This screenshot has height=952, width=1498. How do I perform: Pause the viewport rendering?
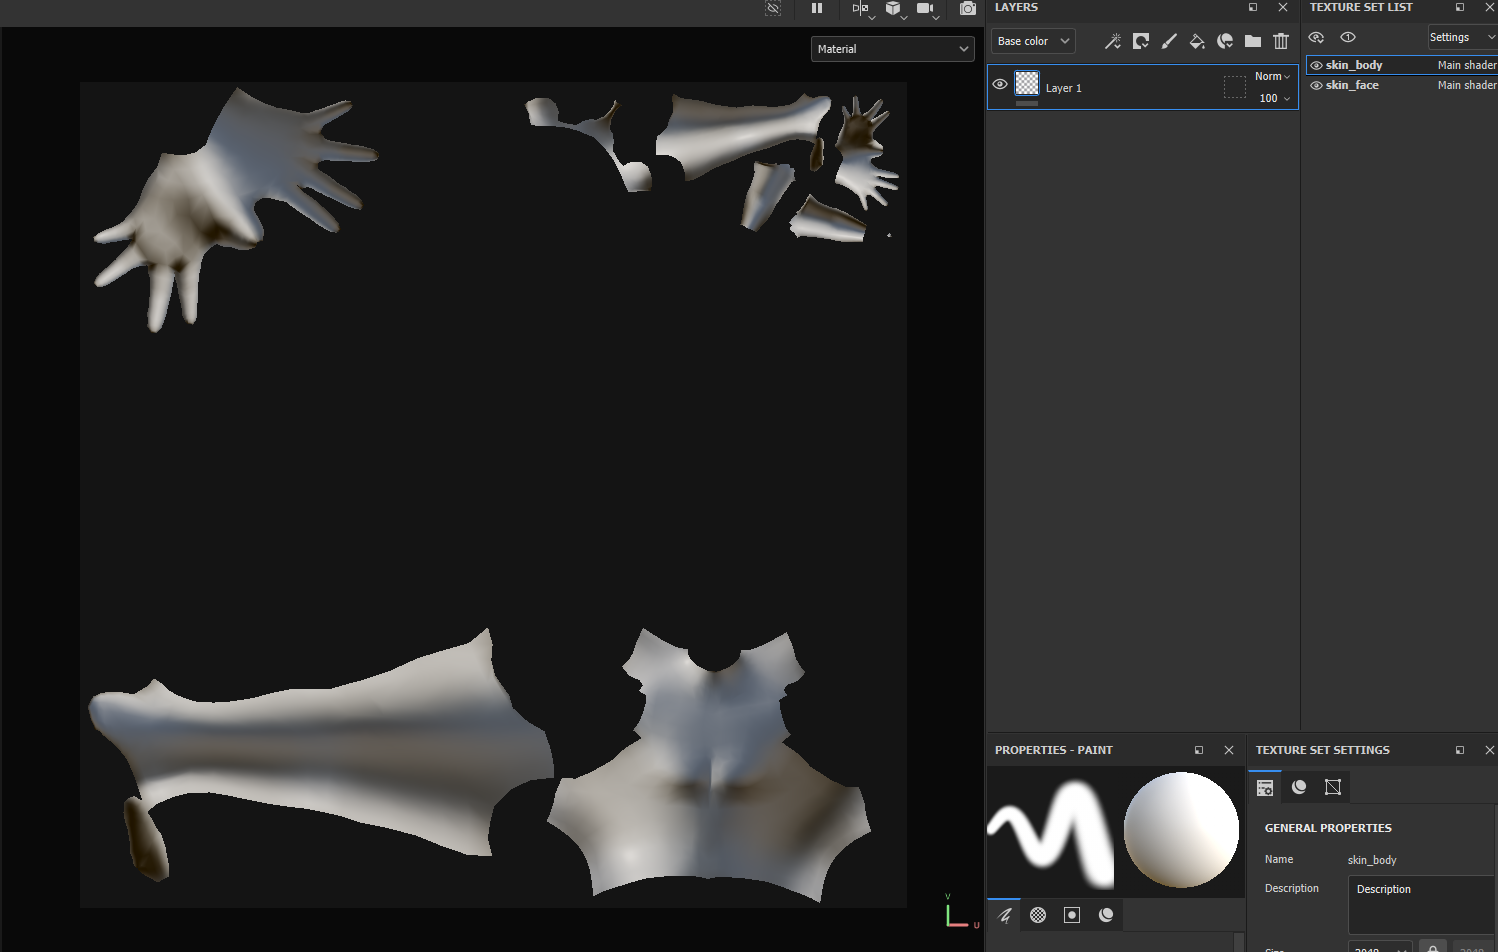(x=817, y=8)
